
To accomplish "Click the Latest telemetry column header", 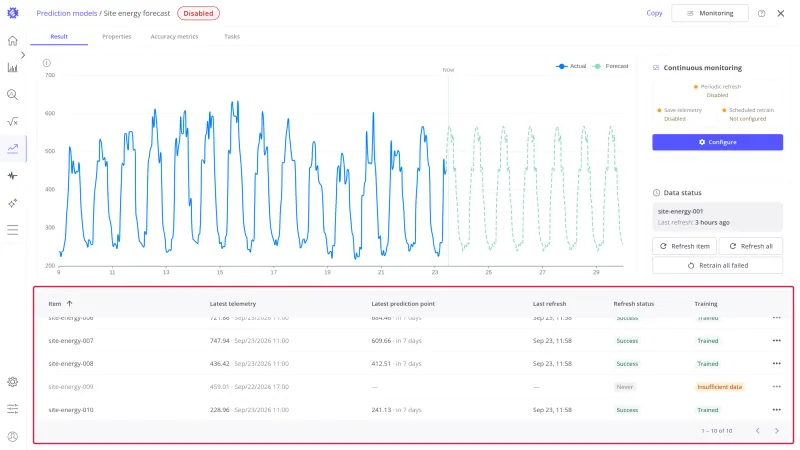I will [x=233, y=304].
